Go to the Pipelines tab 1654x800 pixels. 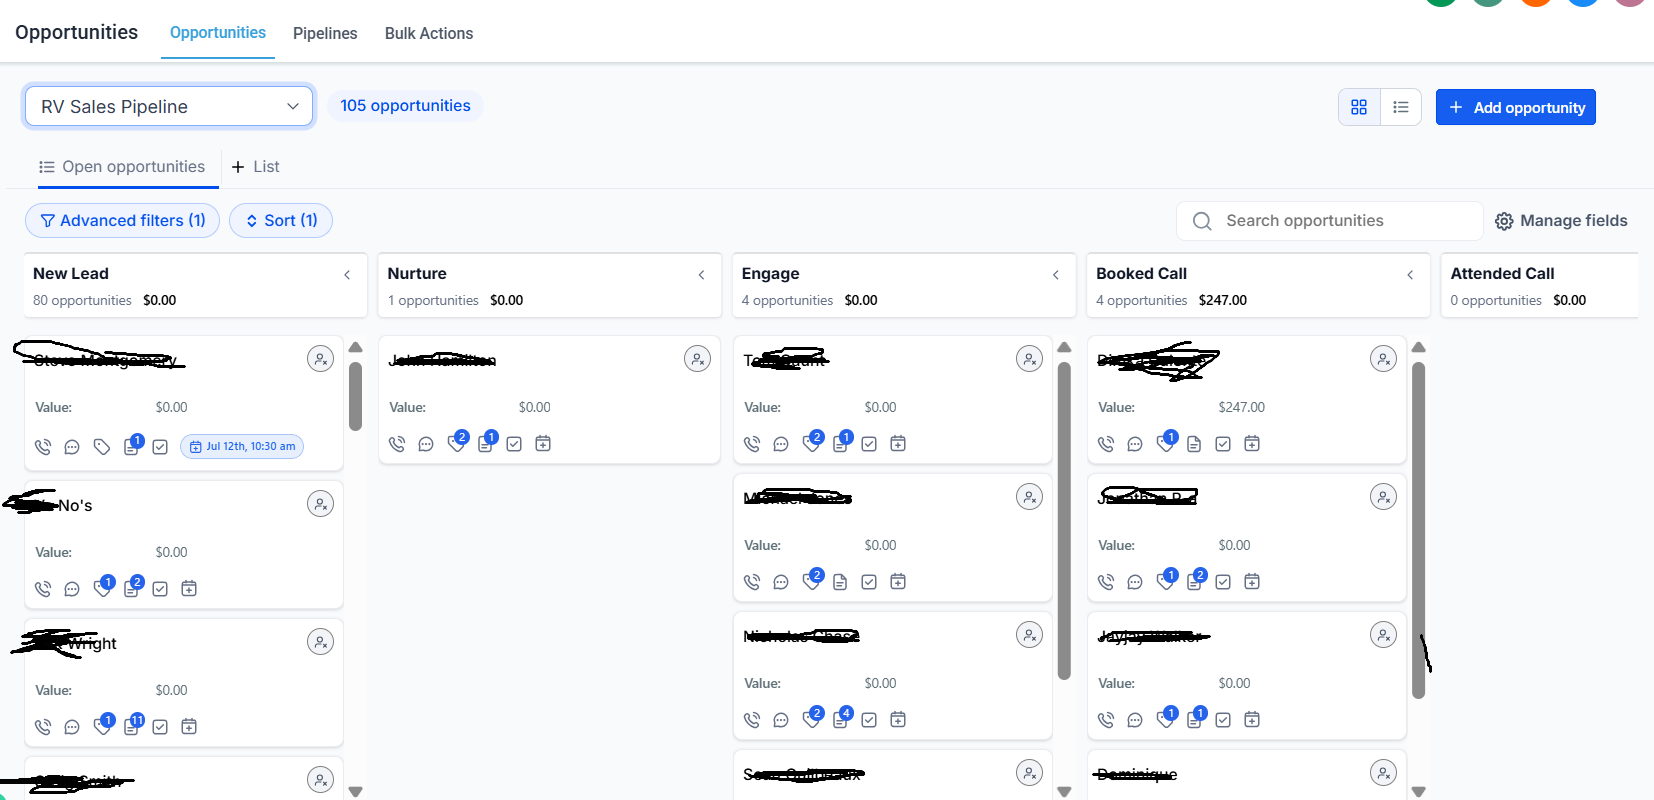tap(325, 33)
